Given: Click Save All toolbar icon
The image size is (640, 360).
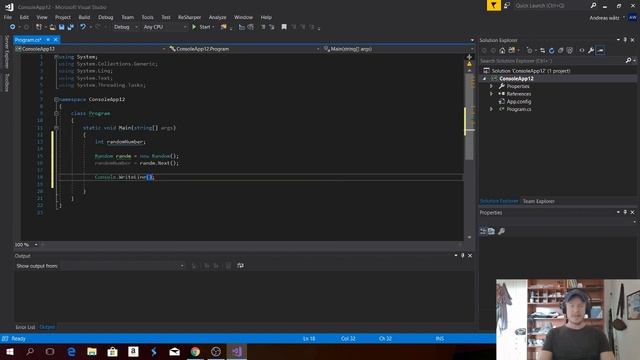Looking at the screenshot, I should (x=70, y=27).
